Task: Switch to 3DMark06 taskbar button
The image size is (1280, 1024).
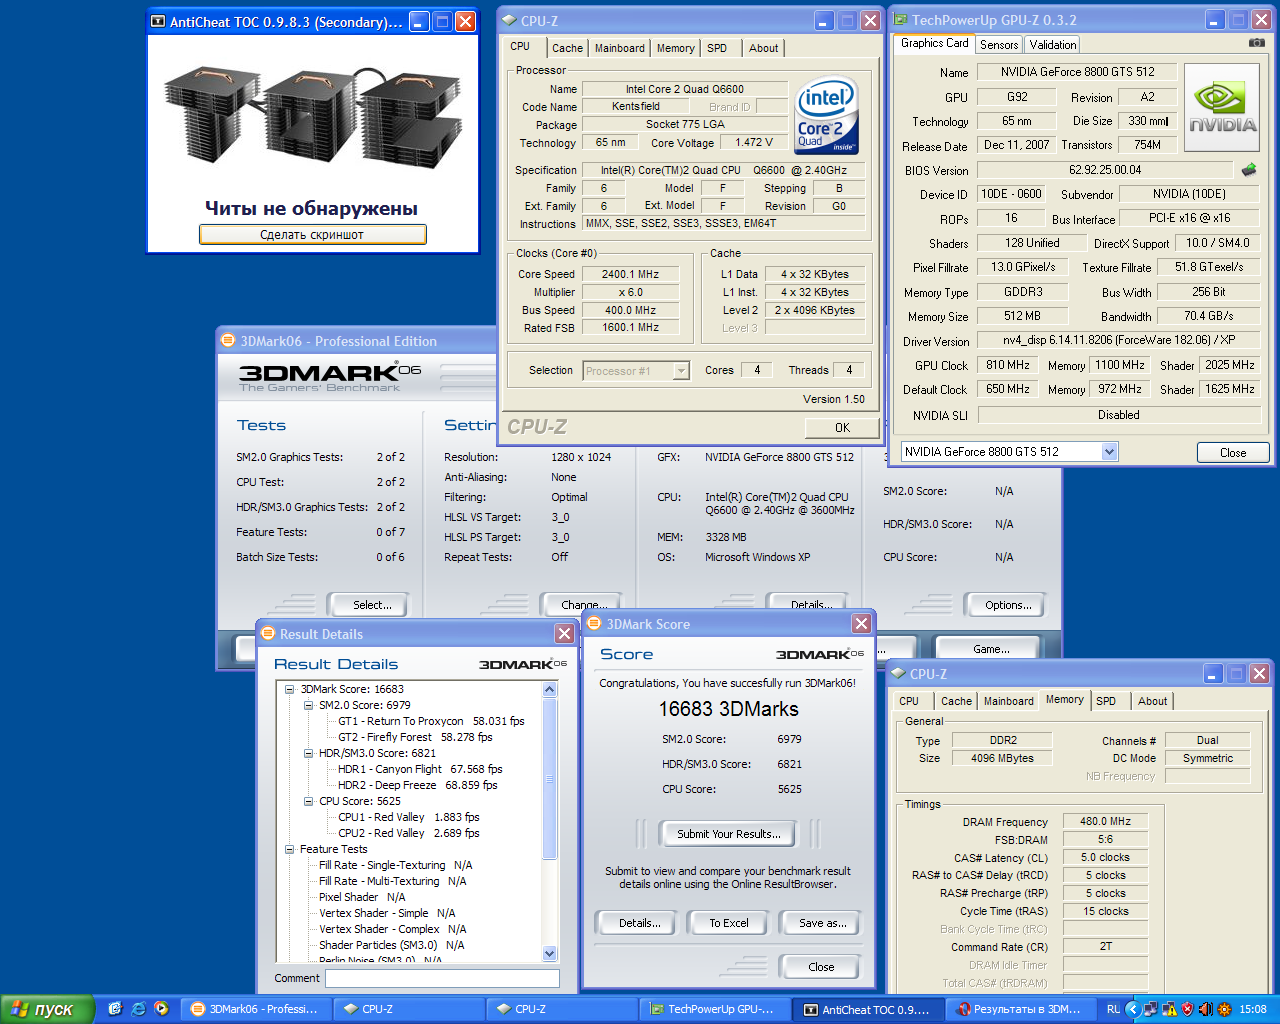Action: tap(257, 1009)
